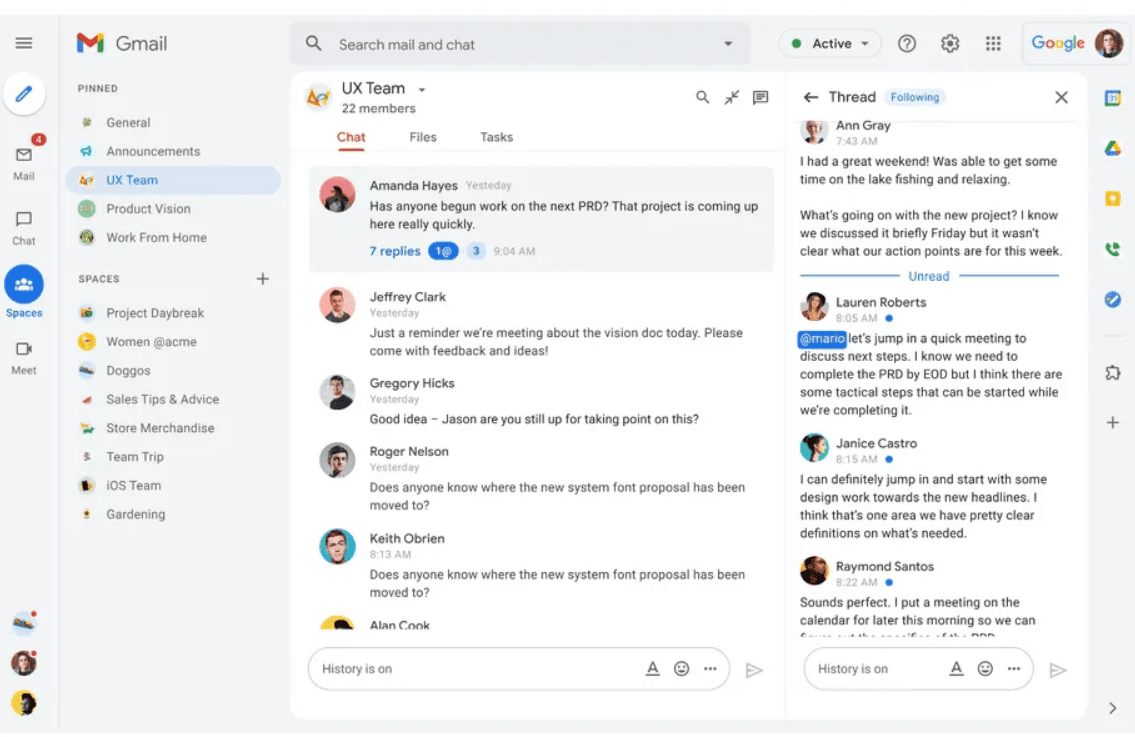
Task: Search within the UX Team space
Action: pos(702,97)
